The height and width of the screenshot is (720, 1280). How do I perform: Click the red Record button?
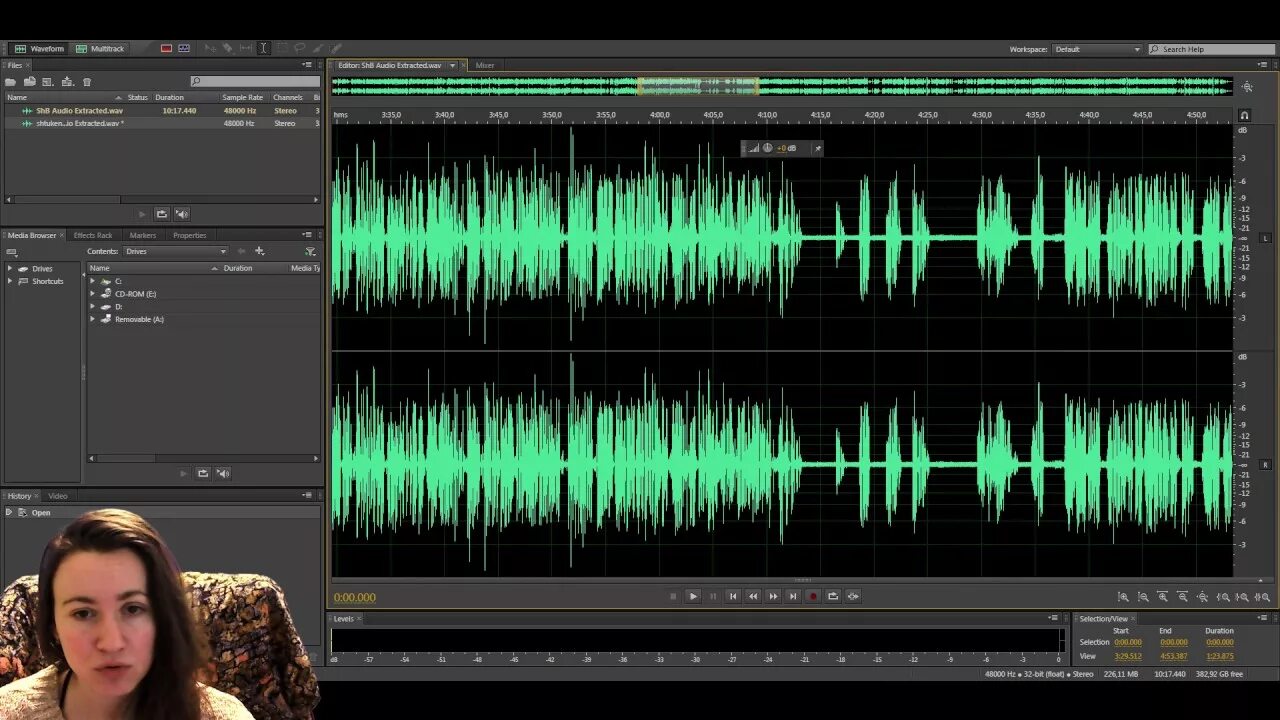coord(813,596)
